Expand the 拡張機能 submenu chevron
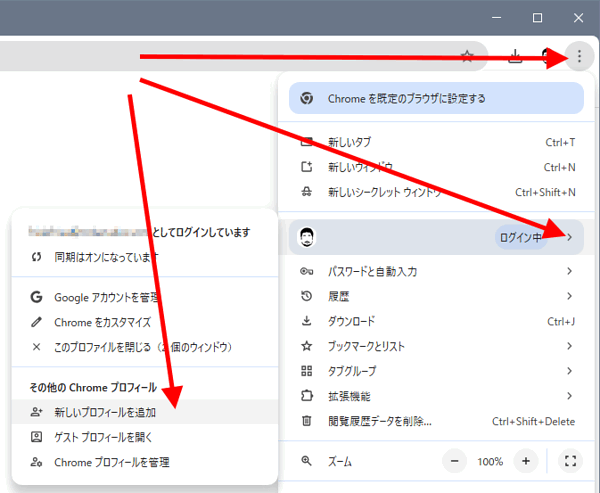Screen dimensions: 600x493 [569, 396]
